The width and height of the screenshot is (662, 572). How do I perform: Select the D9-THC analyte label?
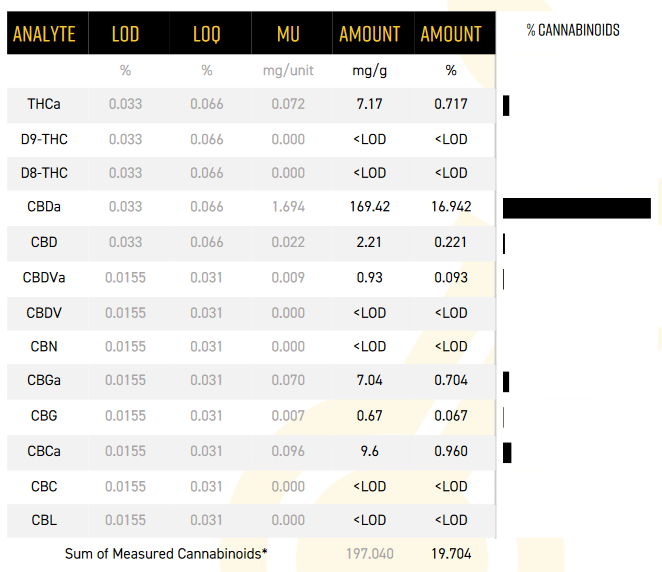[x=44, y=139]
